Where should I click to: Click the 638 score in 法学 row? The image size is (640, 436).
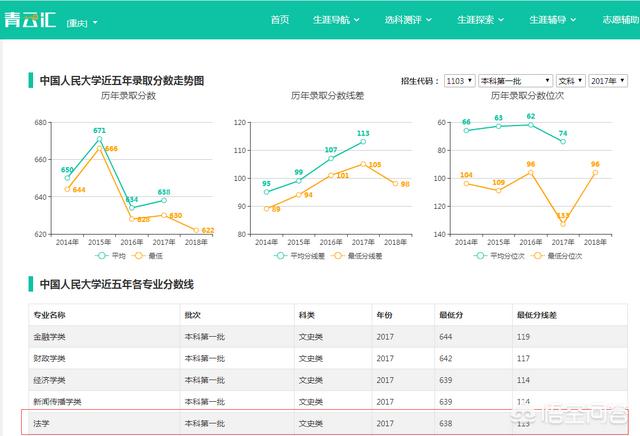point(446,423)
